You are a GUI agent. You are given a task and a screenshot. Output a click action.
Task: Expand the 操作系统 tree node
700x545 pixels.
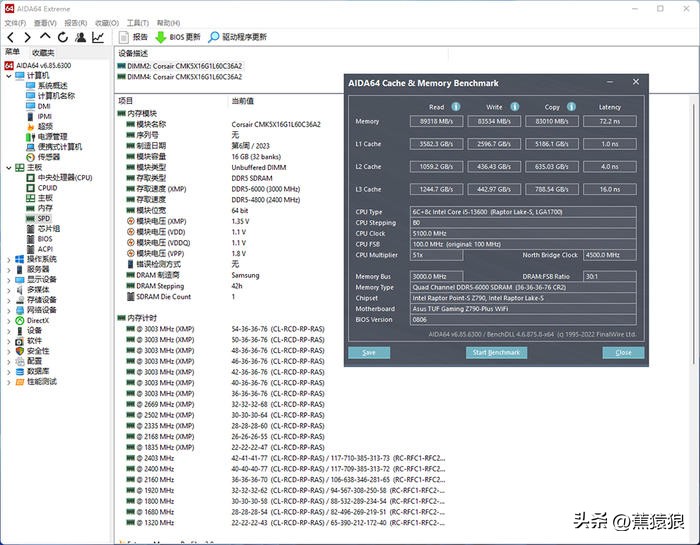pos(9,259)
